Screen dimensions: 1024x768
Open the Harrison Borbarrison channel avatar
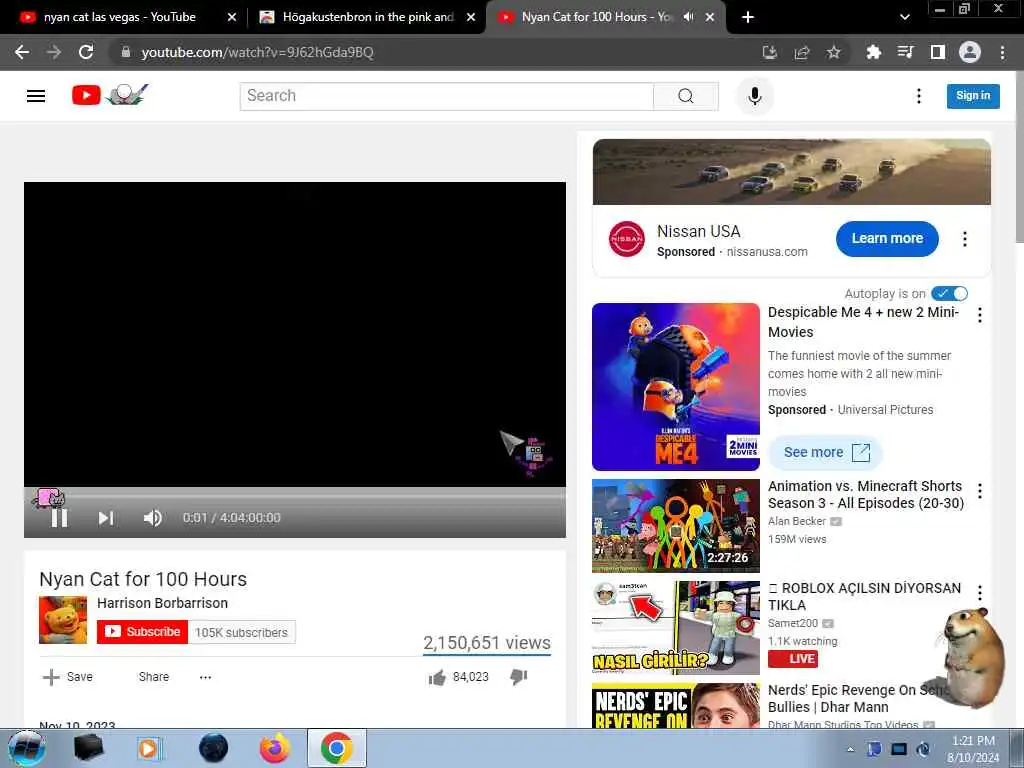tap(63, 620)
